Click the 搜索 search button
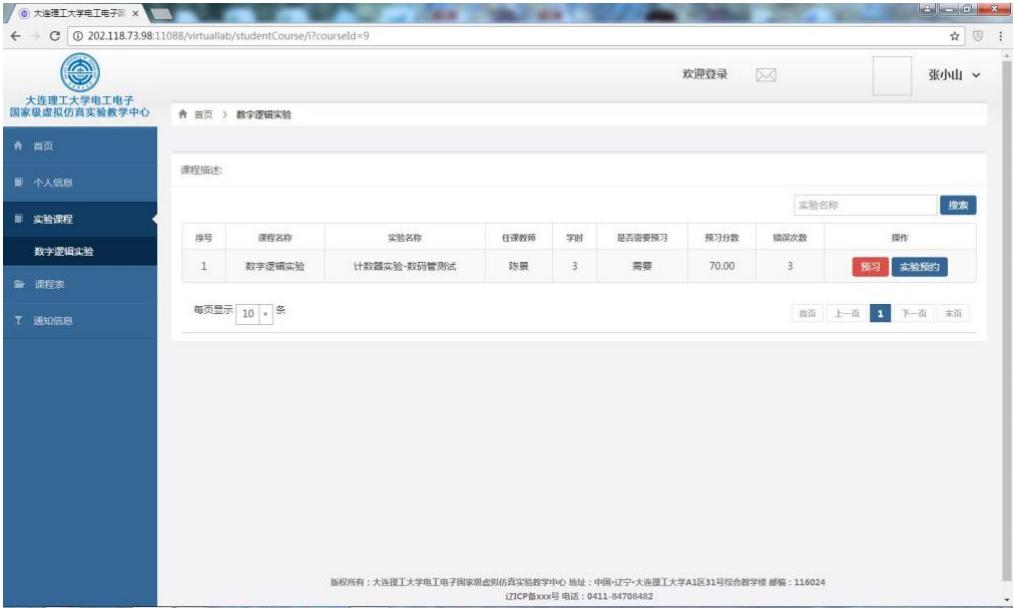 pyautogui.click(x=957, y=205)
